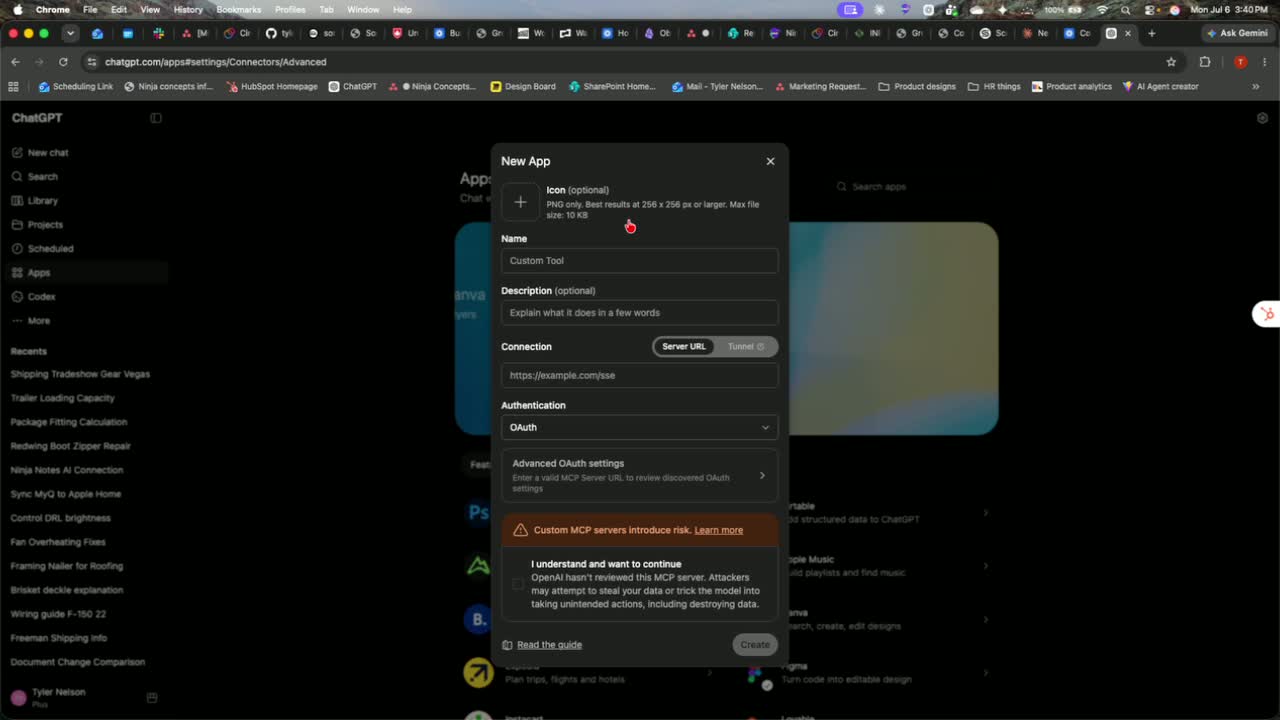View site information in the address bar
Viewport: 1280px width, 720px height.
pyautogui.click(x=92, y=62)
